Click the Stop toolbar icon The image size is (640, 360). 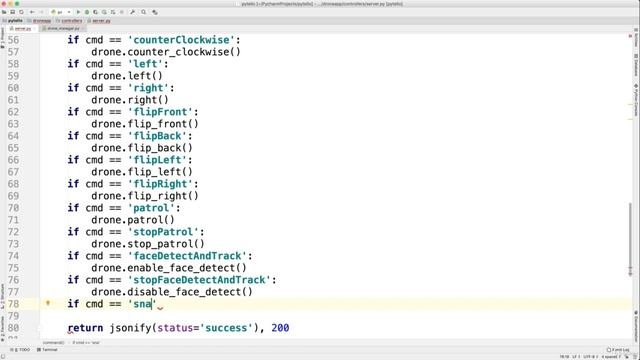pyautogui.click(x=122, y=12)
